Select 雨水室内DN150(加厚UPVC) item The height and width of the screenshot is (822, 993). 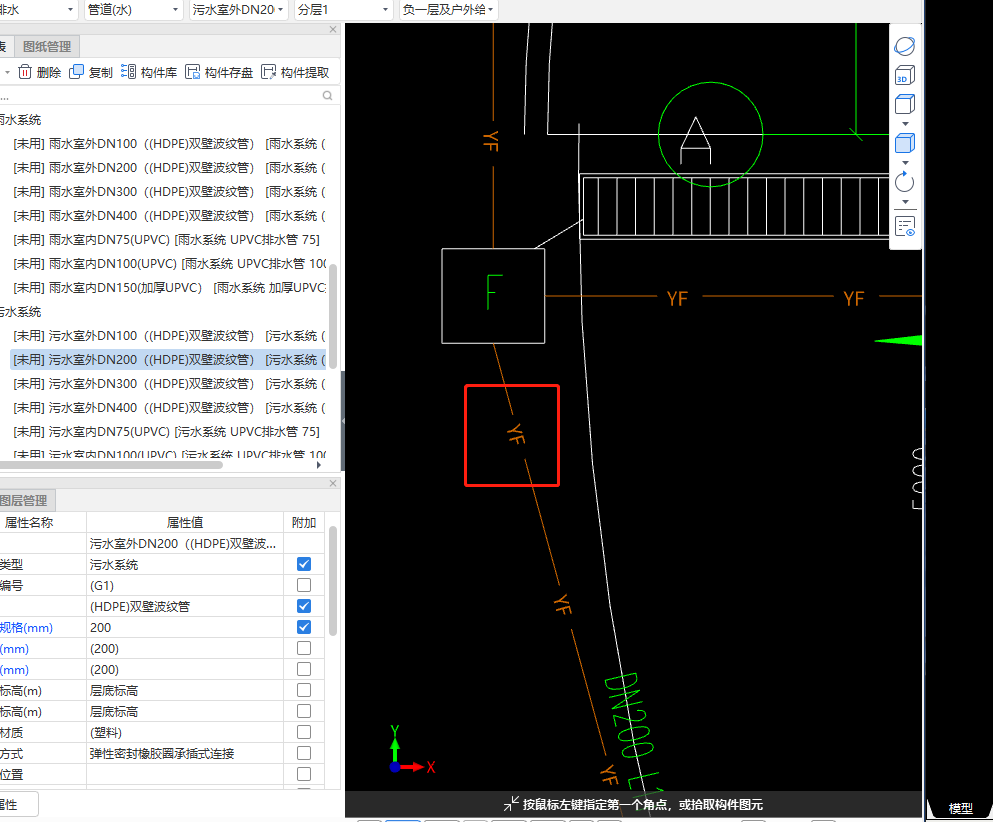[x=169, y=288]
